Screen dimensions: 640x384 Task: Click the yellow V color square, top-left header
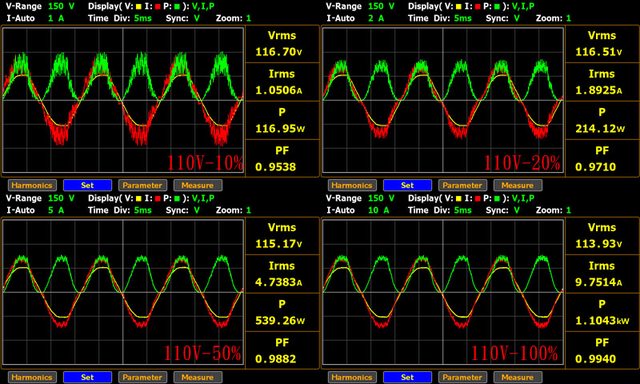[x=138, y=7]
